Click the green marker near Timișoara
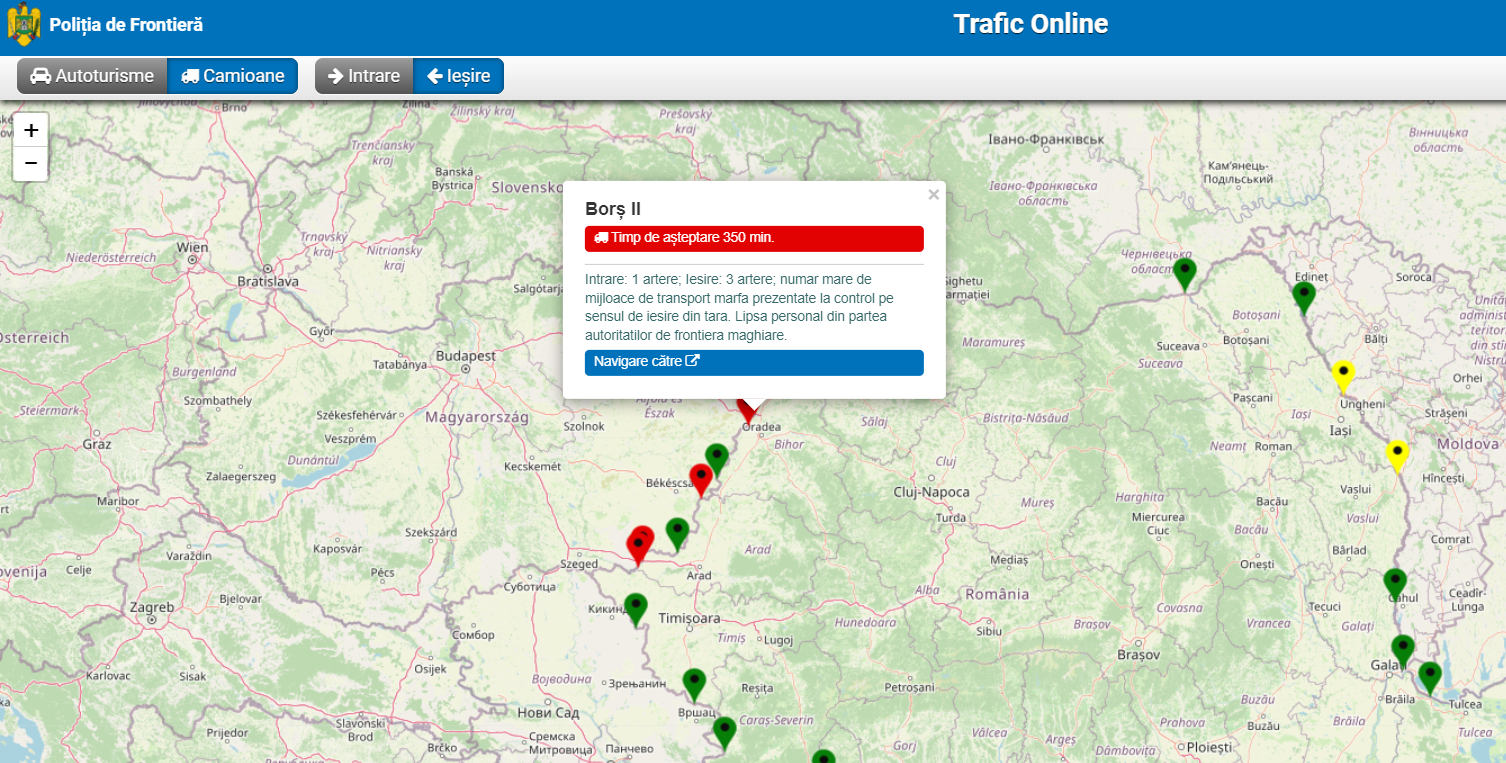Screen dimensions: 1506x763 (x=636, y=607)
